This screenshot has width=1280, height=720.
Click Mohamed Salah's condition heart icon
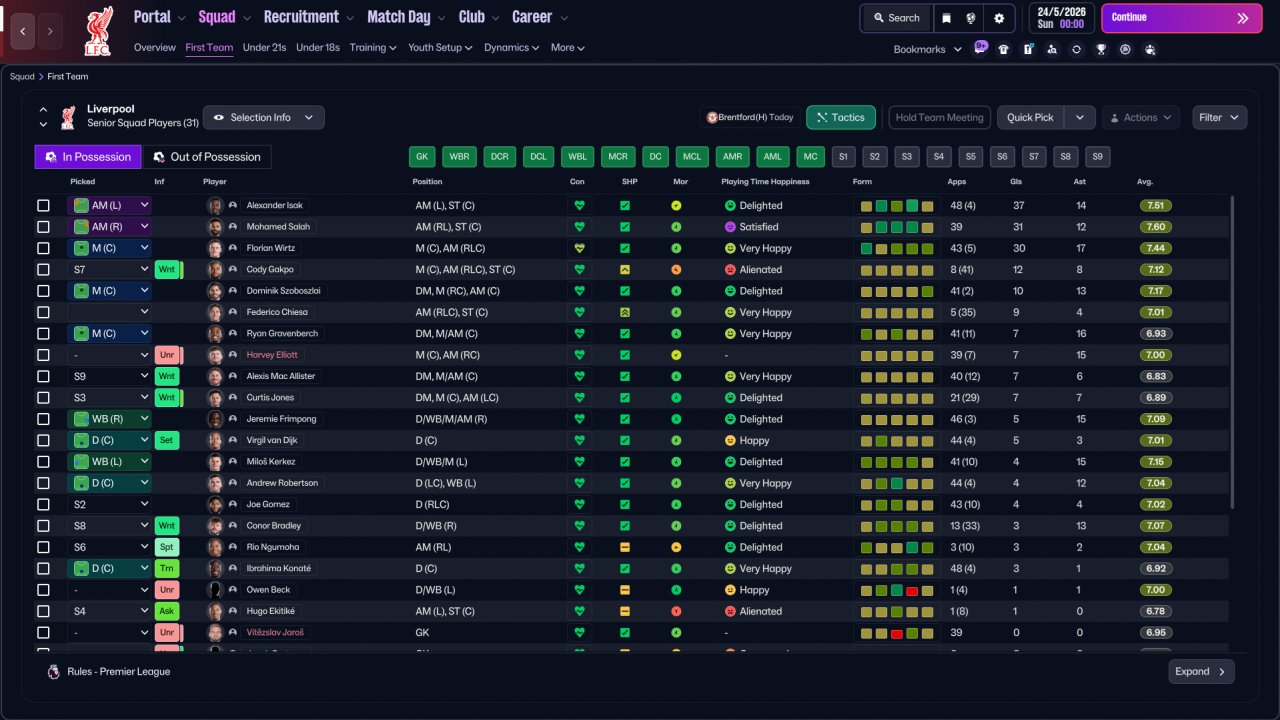coord(578,227)
